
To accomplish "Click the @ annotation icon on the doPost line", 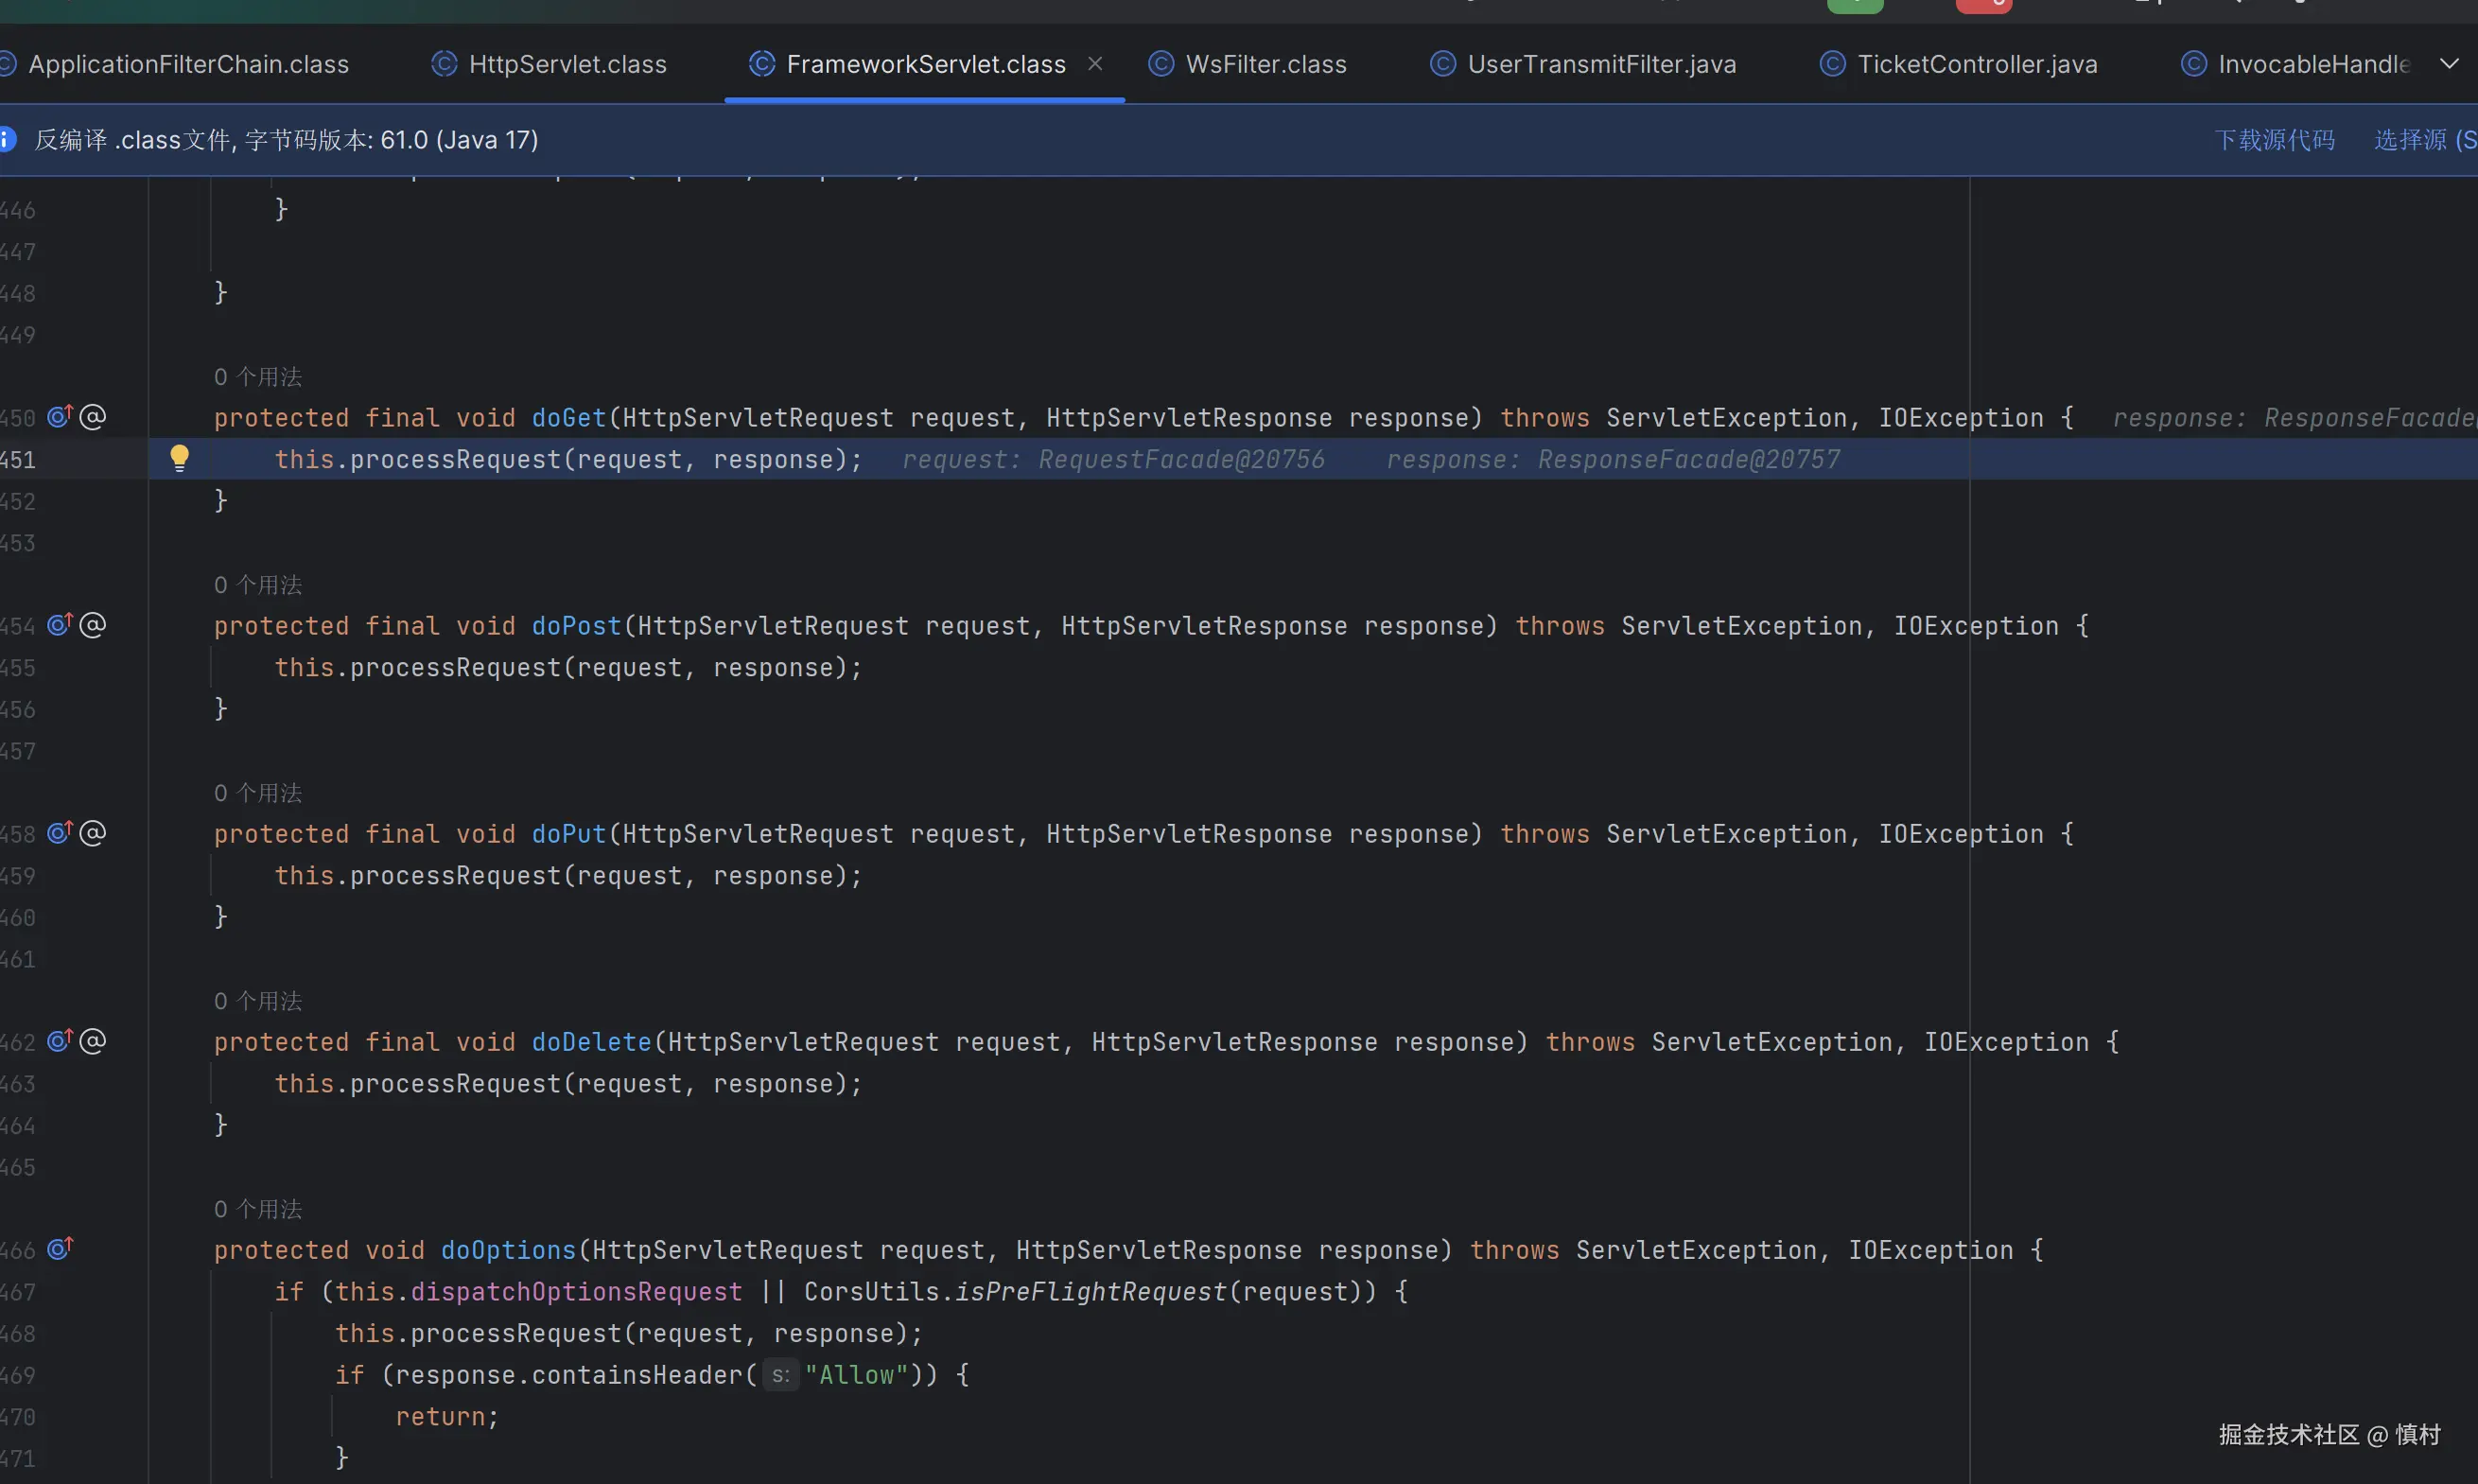I will pos(93,625).
